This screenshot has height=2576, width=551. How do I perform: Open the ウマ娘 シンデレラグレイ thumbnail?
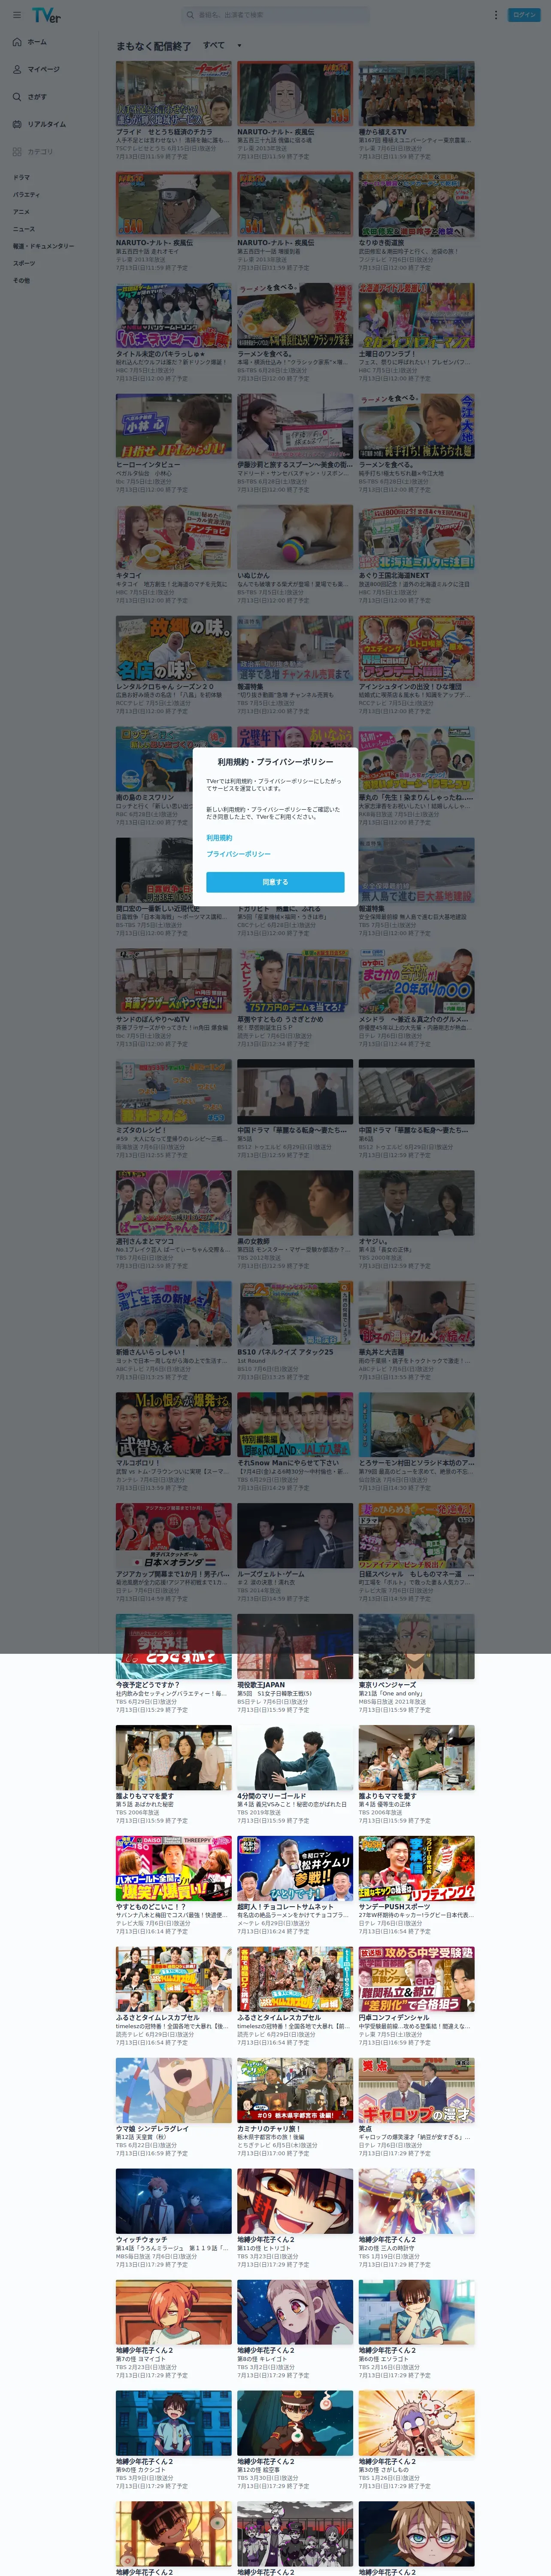[x=173, y=2091]
